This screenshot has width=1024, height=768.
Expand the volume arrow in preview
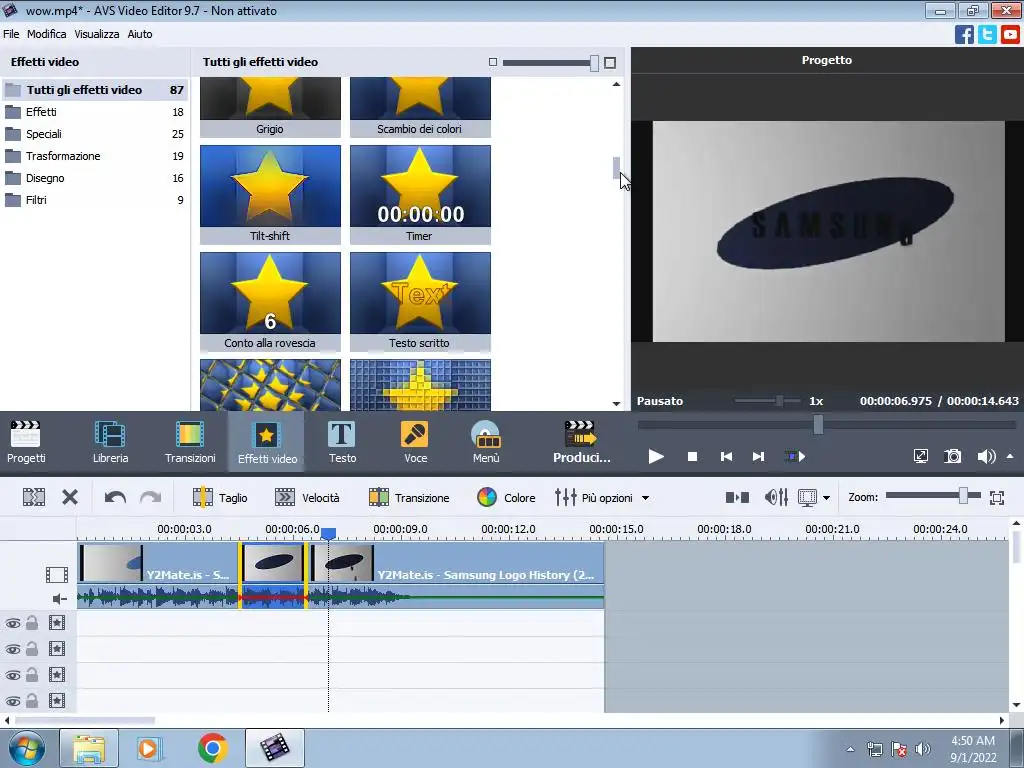[1010, 456]
